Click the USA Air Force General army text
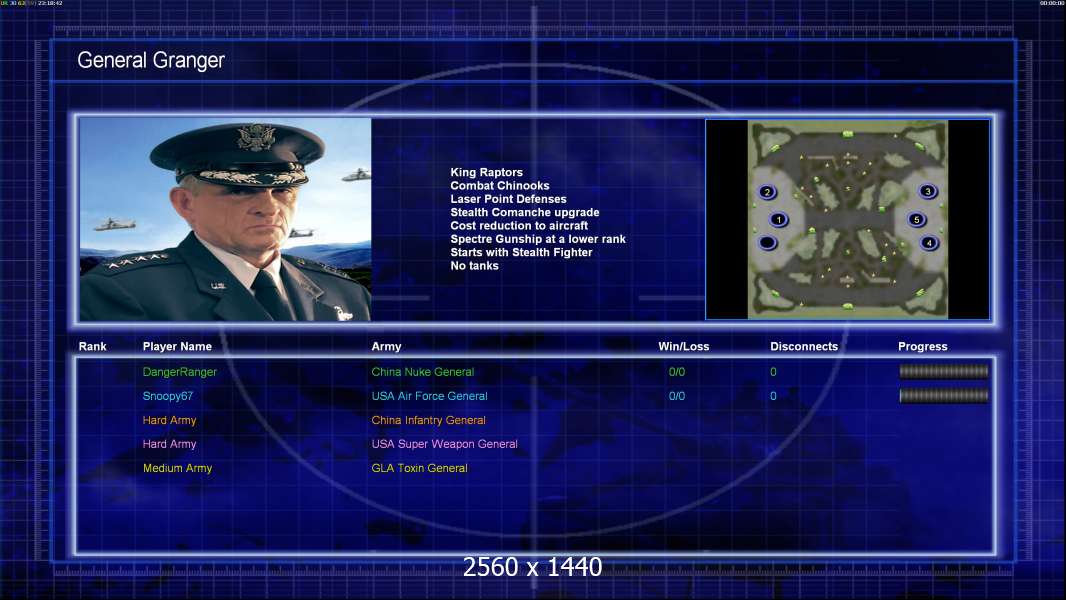The image size is (1066, 600). click(x=429, y=396)
